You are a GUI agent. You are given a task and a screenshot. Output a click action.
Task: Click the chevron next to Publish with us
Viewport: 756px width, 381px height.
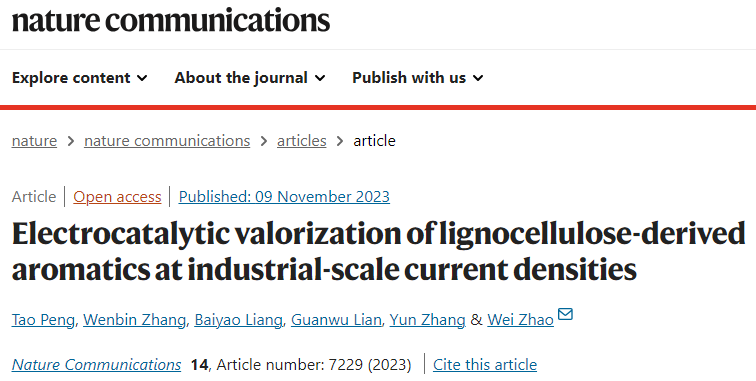[478, 78]
